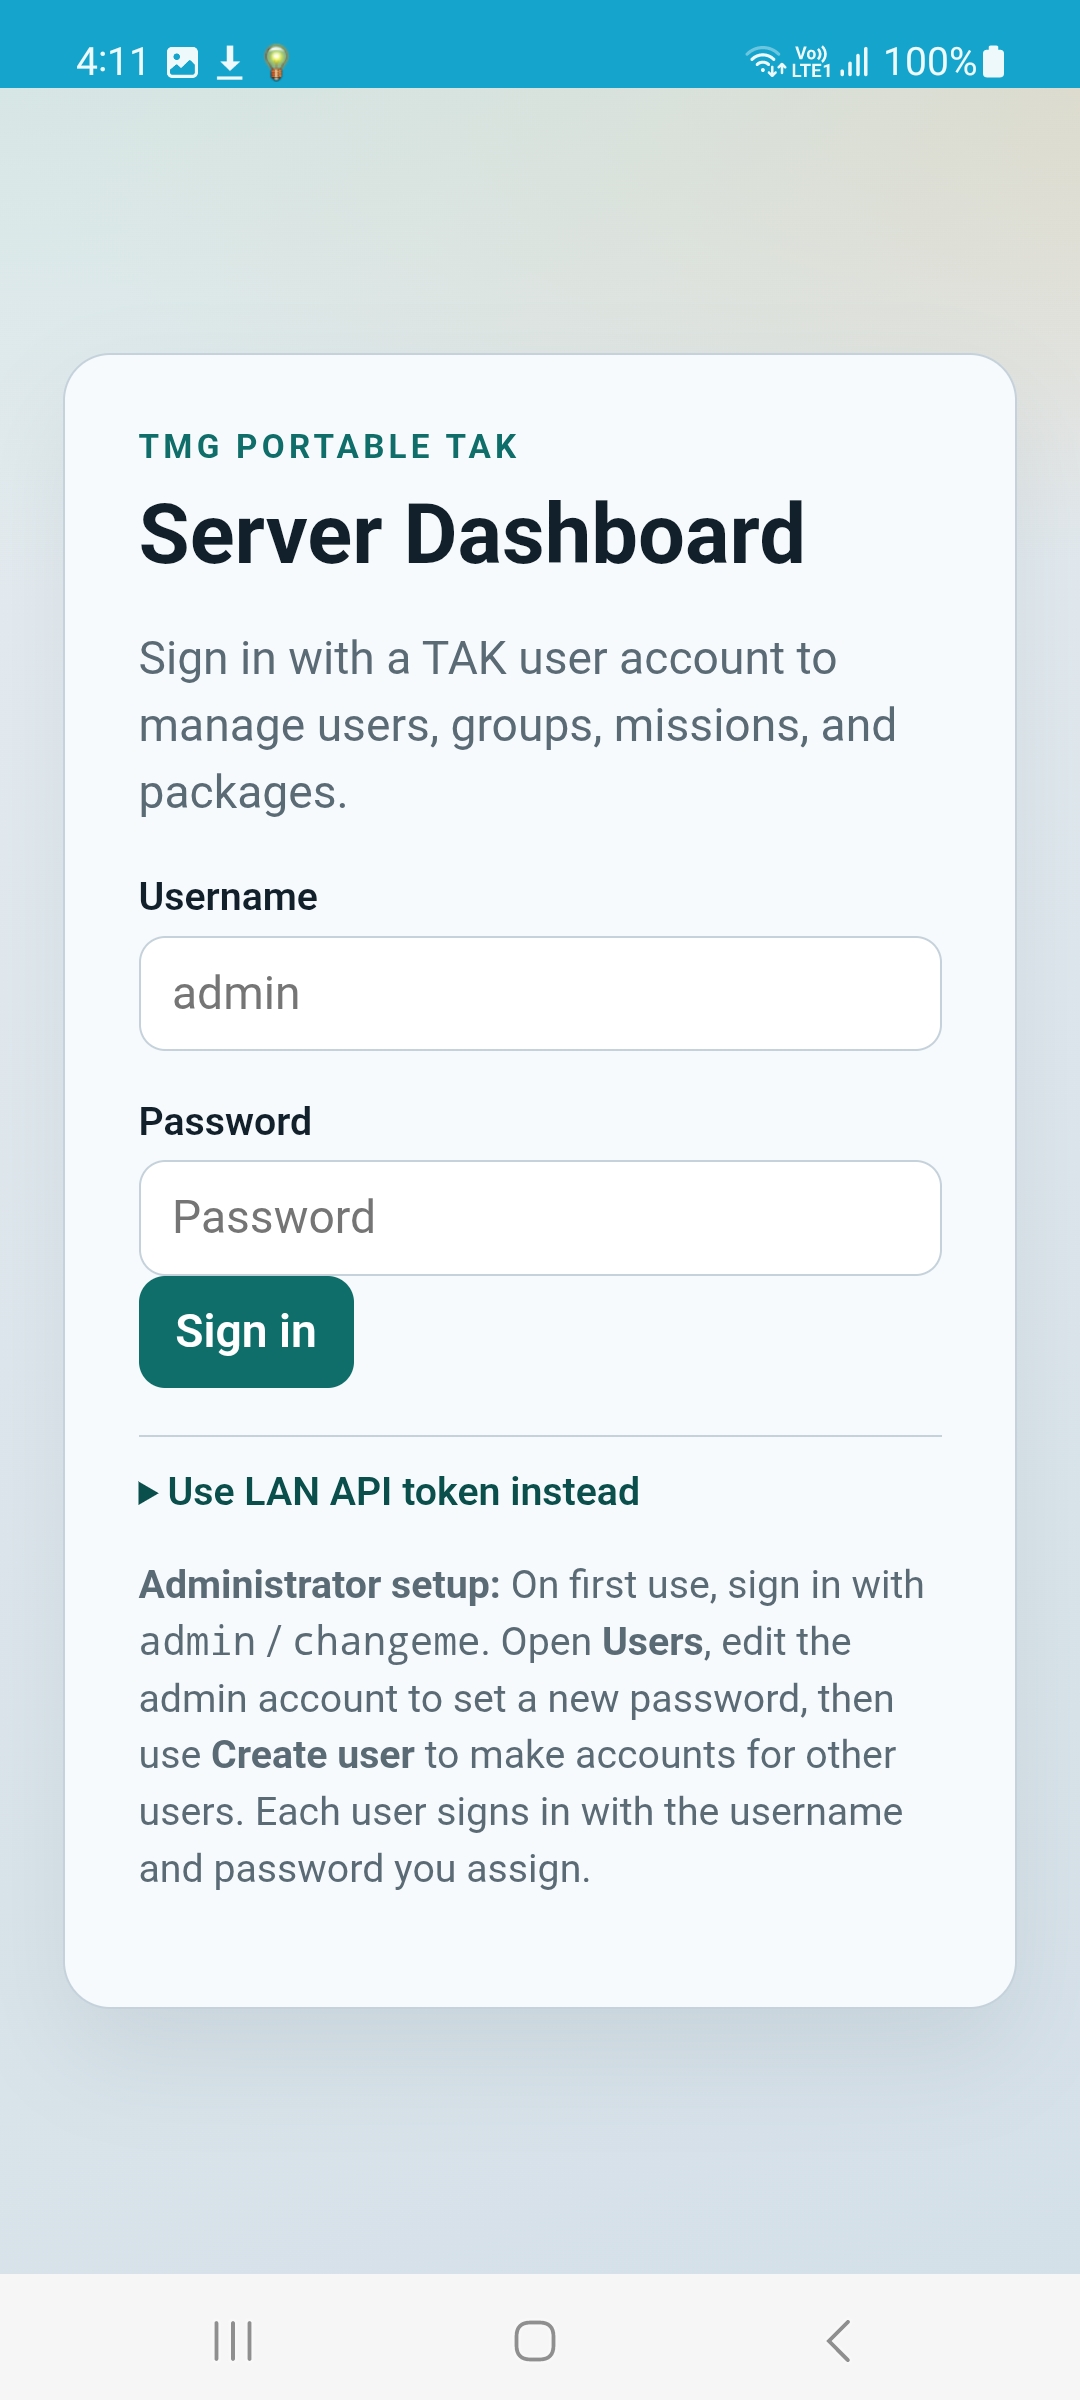The image size is (1080, 2400).
Task: Expand 'Use LAN API token instead'
Action: [389, 1492]
